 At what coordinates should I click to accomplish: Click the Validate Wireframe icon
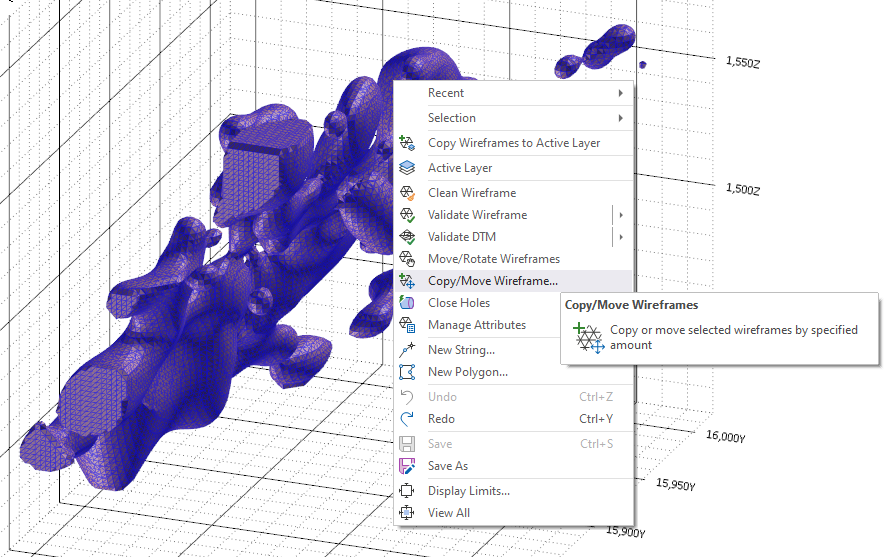tap(407, 215)
